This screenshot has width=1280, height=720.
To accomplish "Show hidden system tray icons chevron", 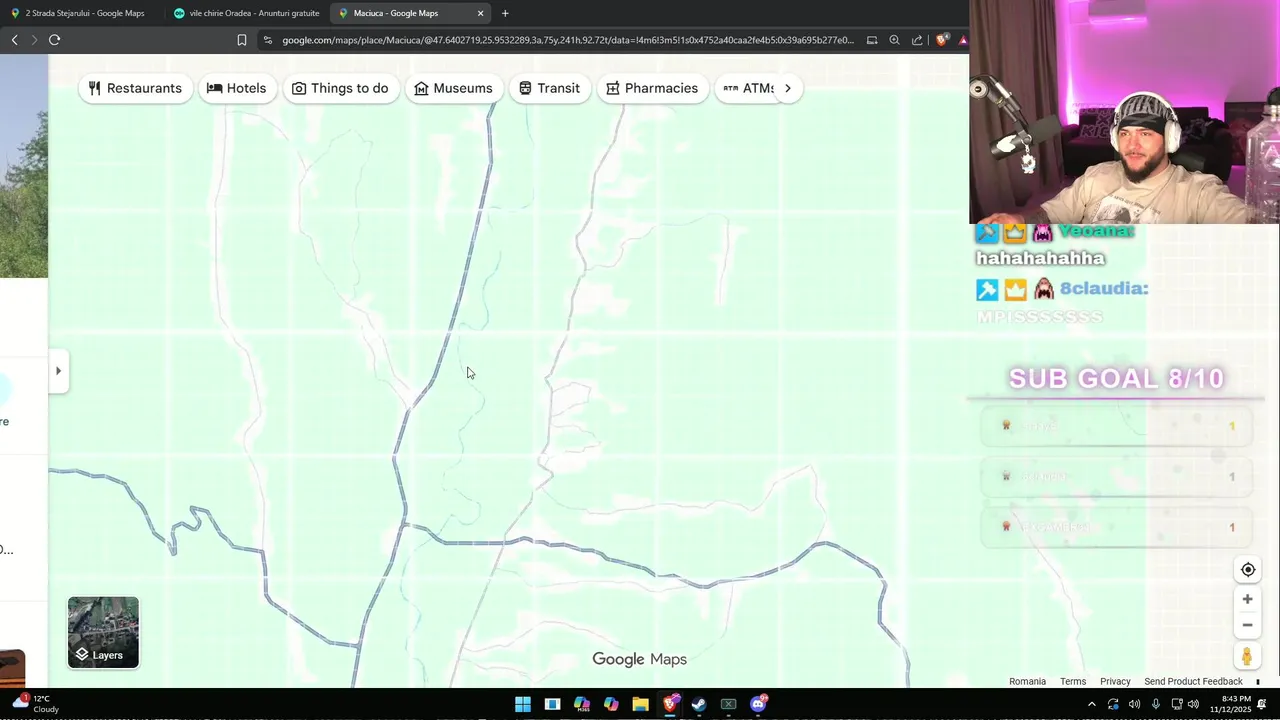I will (x=1091, y=704).
